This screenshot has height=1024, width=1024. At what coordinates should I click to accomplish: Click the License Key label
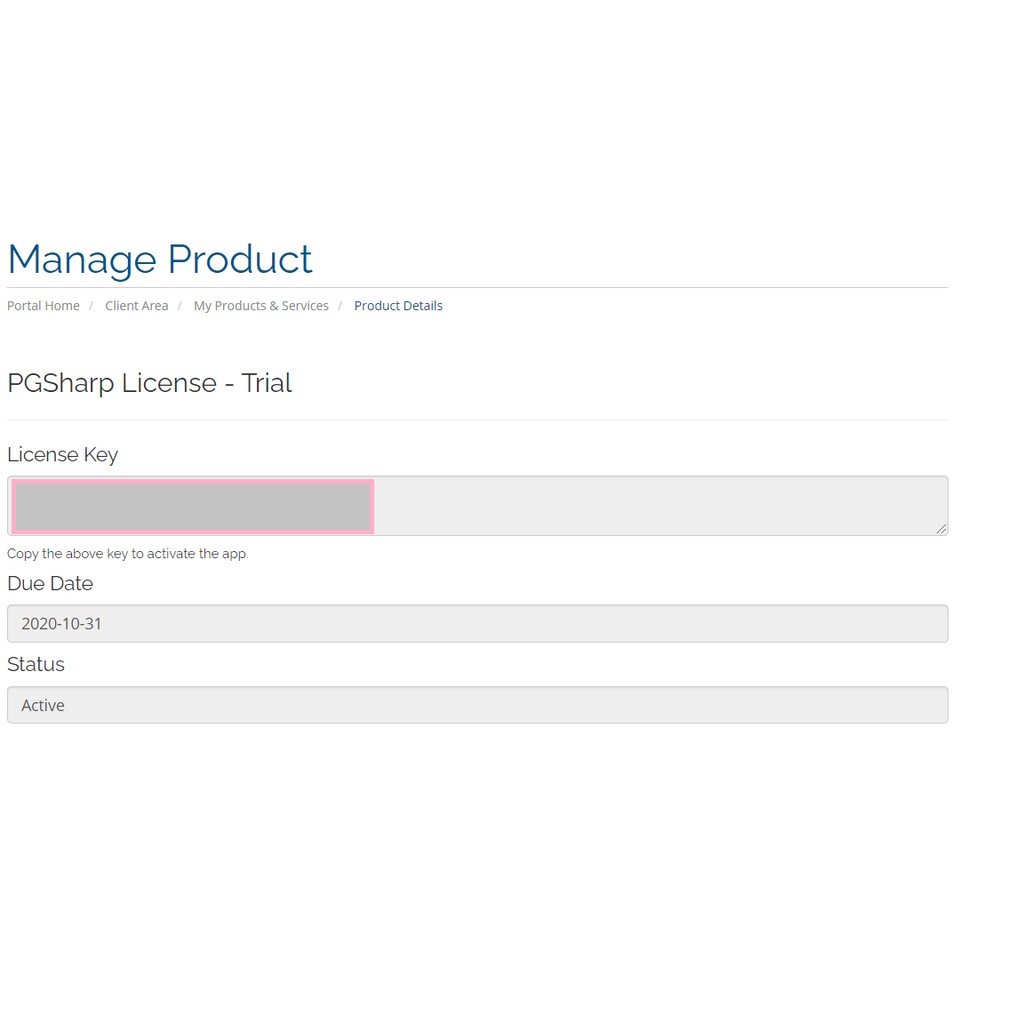tap(63, 455)
